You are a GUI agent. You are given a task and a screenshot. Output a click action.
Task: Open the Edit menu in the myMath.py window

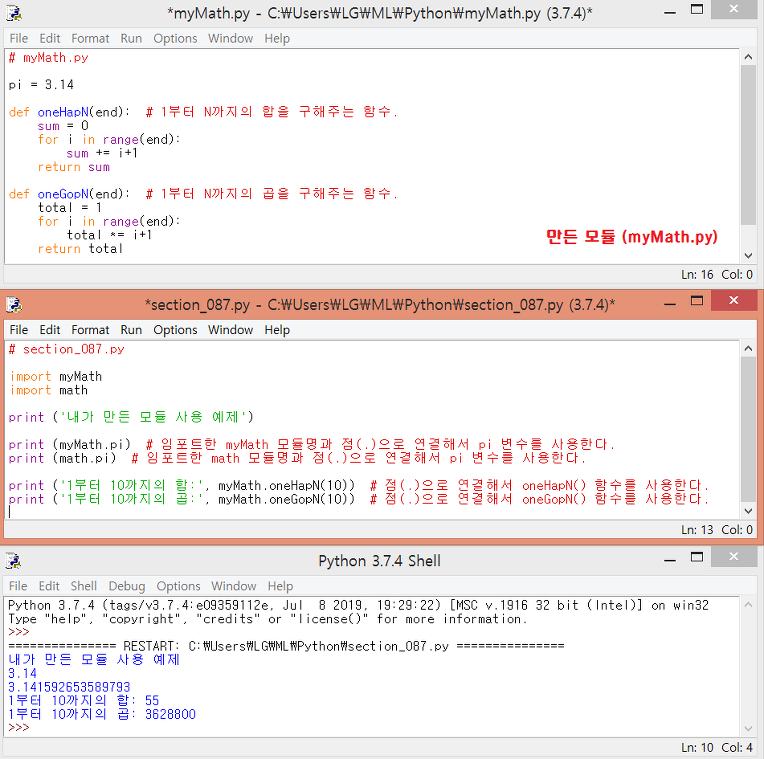pos(50,38)
